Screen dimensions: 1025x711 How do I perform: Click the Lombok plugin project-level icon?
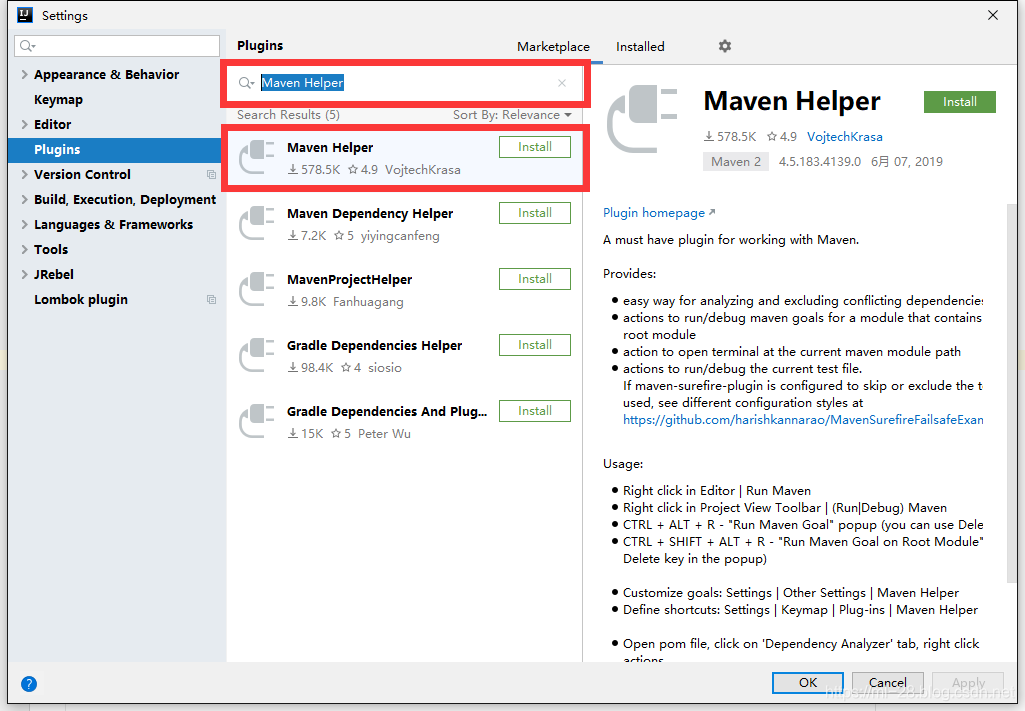click(x=211, y=299)
